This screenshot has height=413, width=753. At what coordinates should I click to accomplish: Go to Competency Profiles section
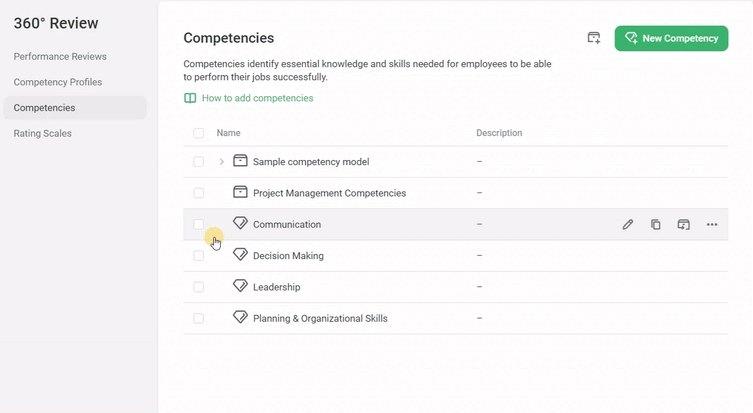58,82
